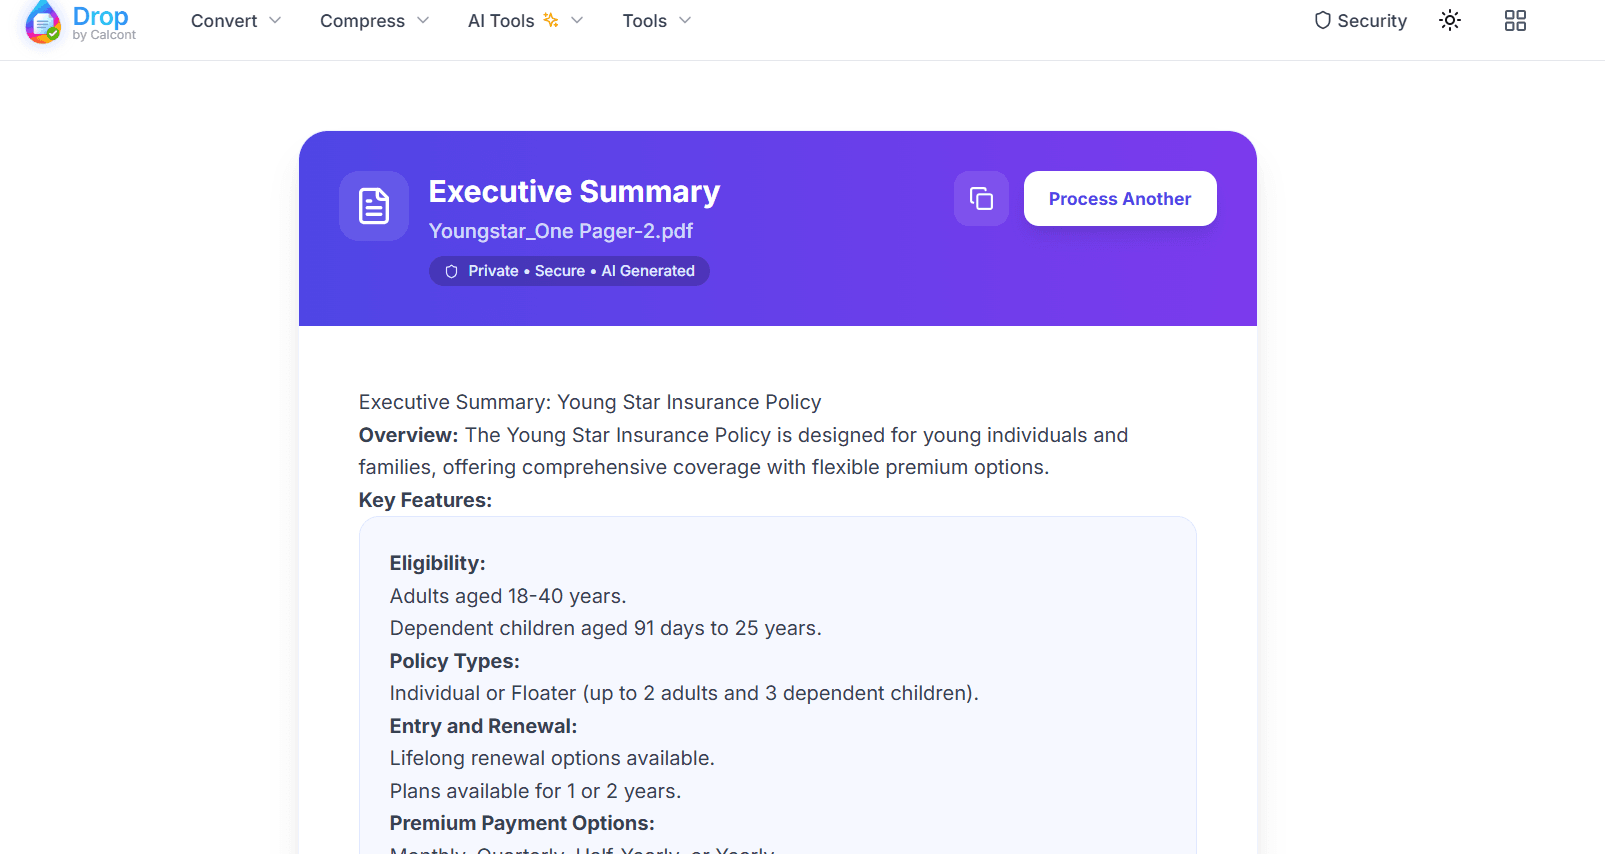The image size is (1605, 854).
Task: Open the Convert menu
Action: (222, 20)
